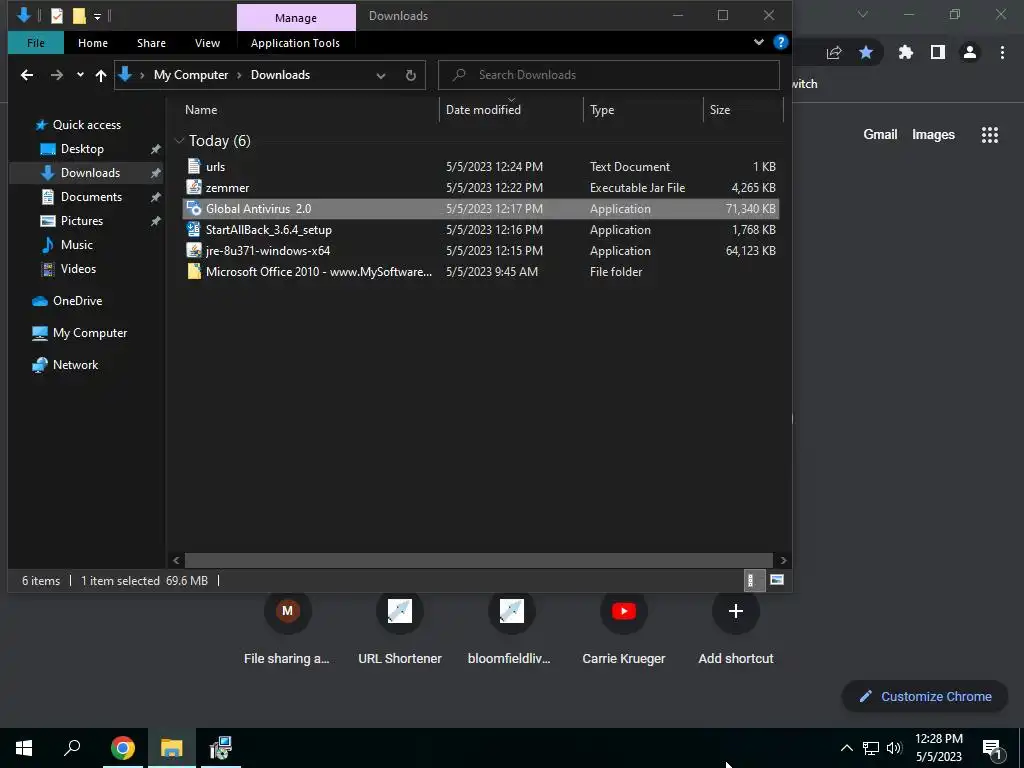Open the File ribbon tab
1024x768 pixels.
36,43
